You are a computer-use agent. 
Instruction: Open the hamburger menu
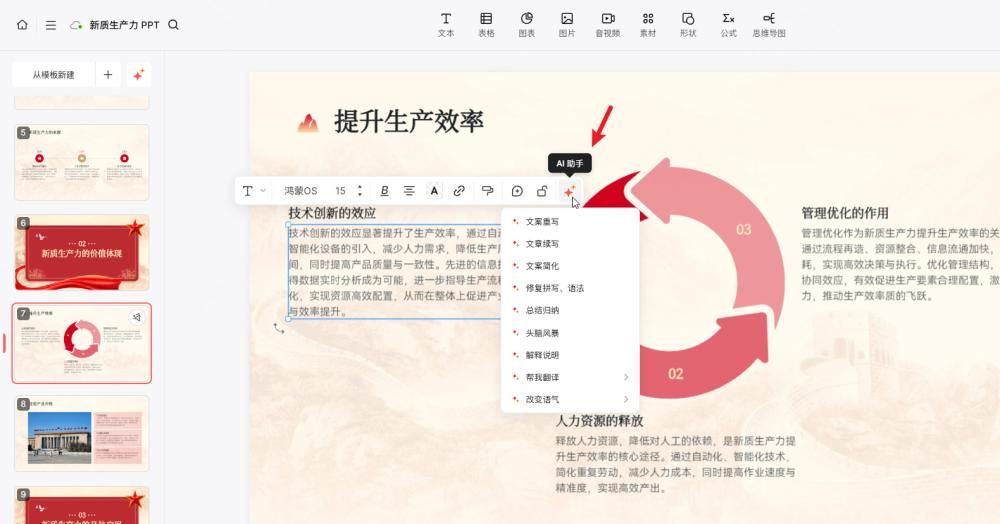click(50, 25)
